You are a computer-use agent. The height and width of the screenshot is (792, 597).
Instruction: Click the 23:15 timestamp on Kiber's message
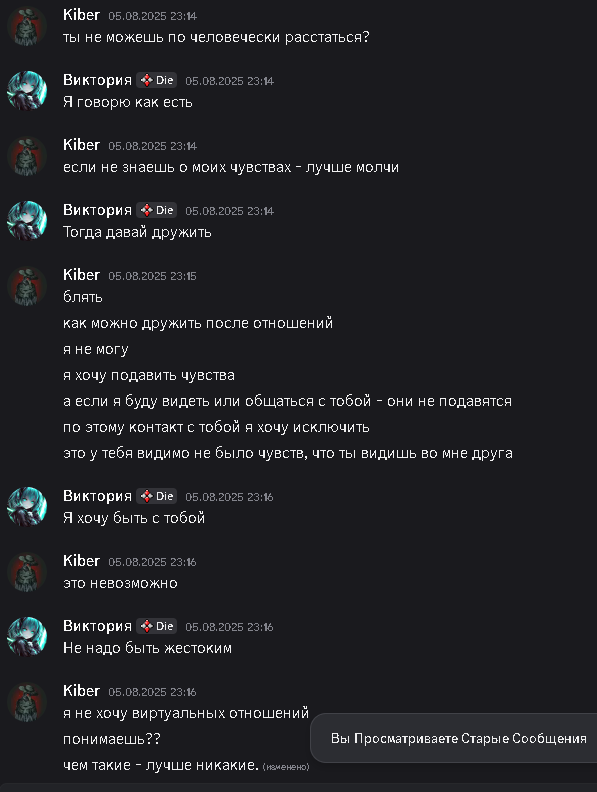[x=152, y=276]
